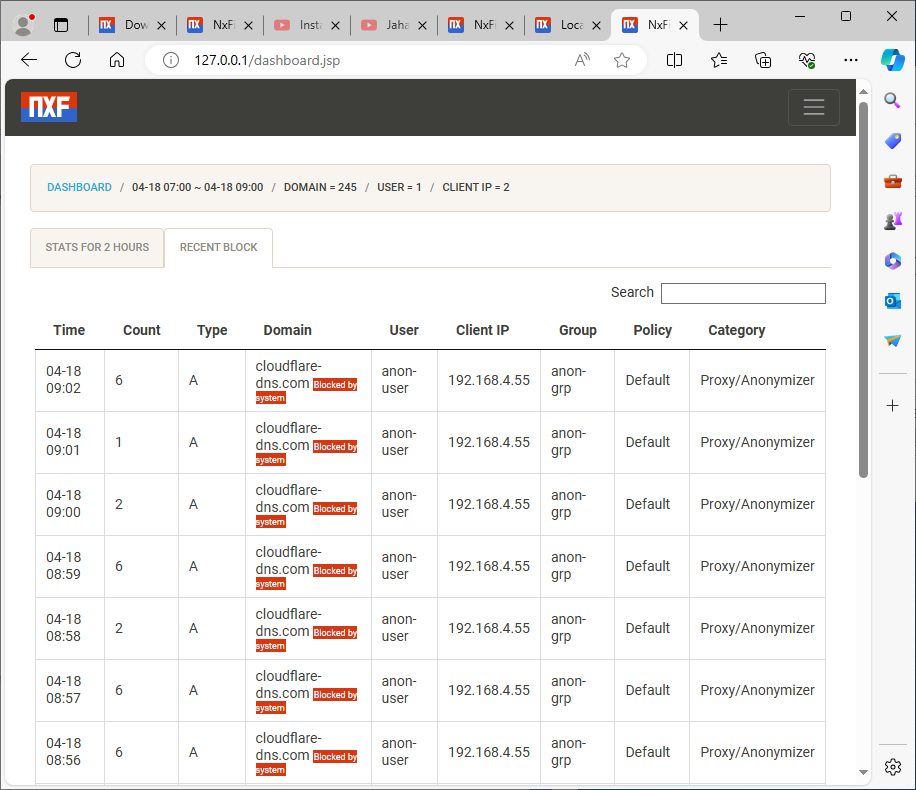This screenshot has width=916, height=790.
Task: Open the hamburger navigation menu
Action: (813, 107)
